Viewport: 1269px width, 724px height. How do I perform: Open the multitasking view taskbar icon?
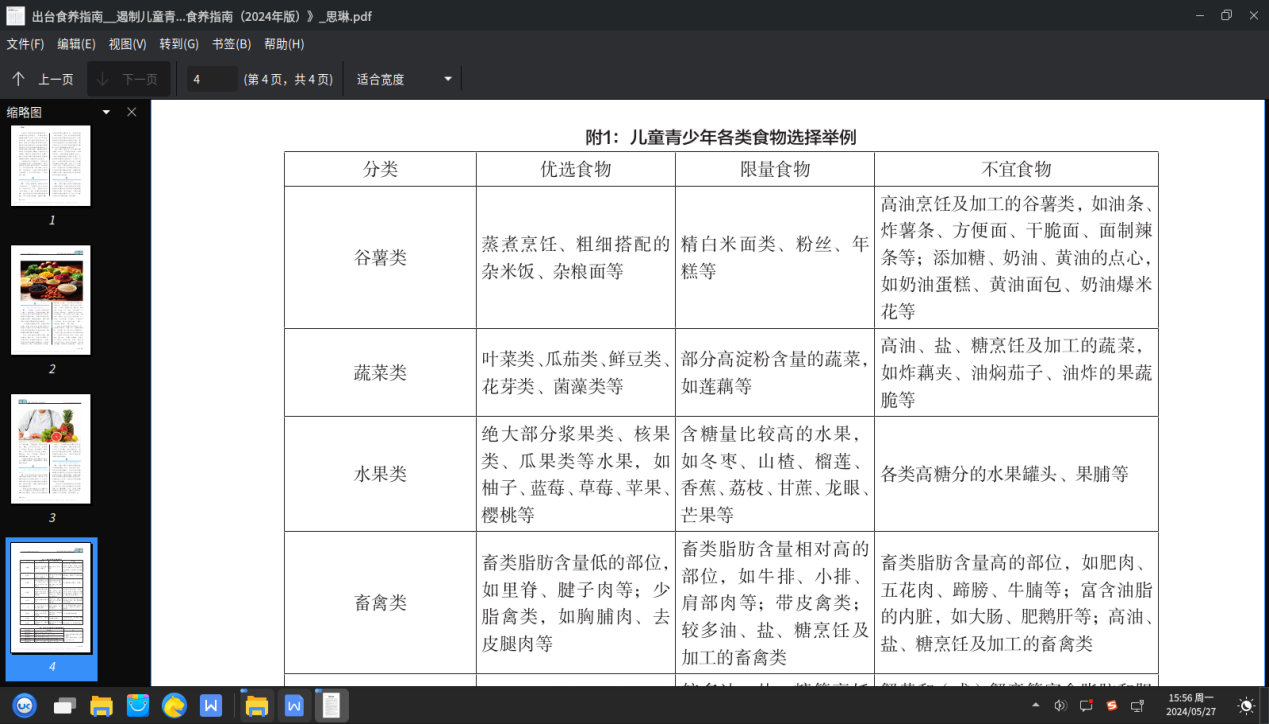pos(65,705)
